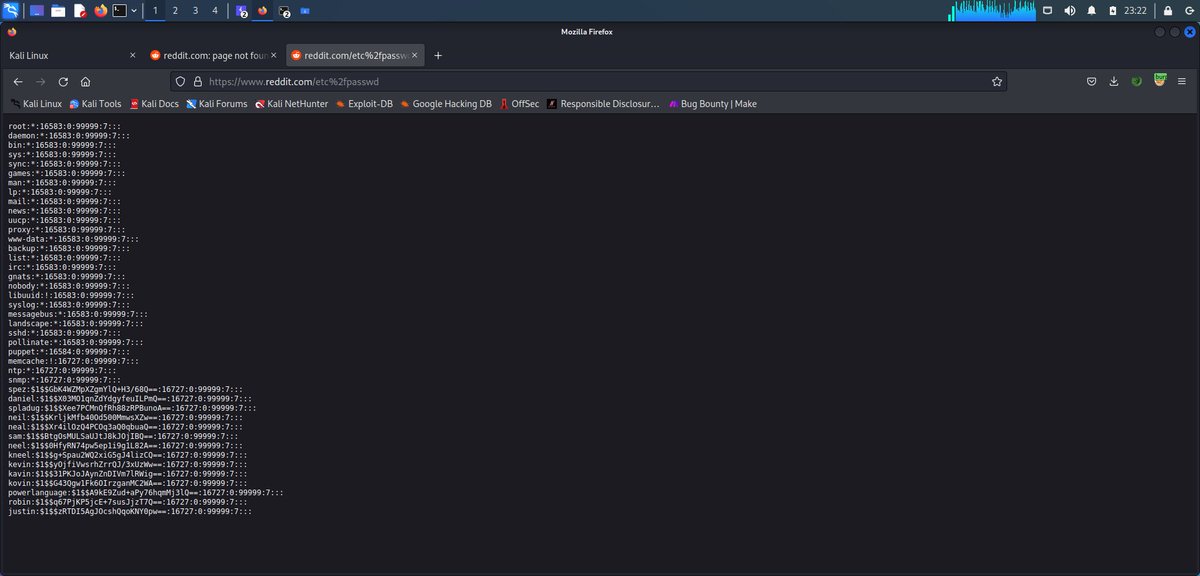Close the reddit.com/etc%2fpasswd tab
1200x576 pixels.
coord(415,56)
